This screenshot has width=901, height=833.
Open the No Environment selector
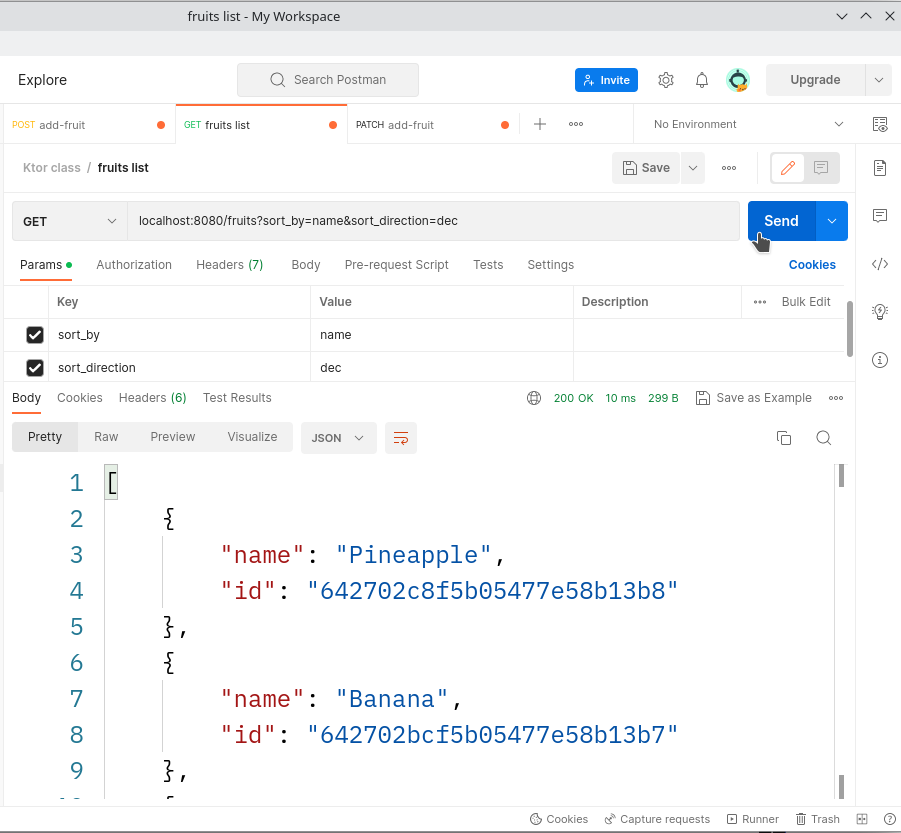click(x=748, y=124)
